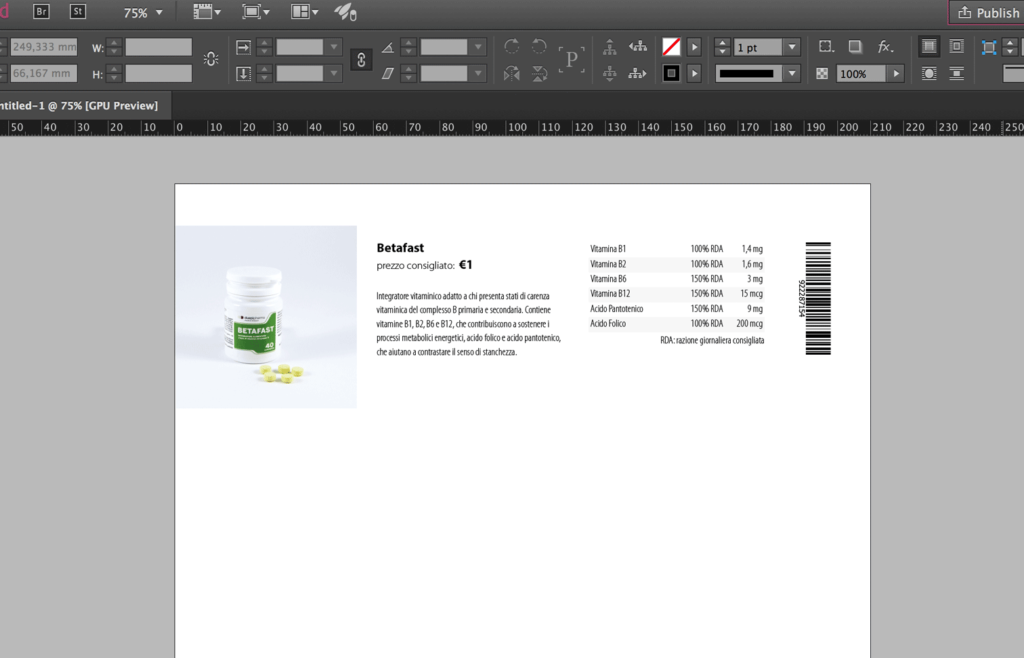Select Wrap Around Bounding Box option
Screen dimensions: 1024x658
(957, 46)
